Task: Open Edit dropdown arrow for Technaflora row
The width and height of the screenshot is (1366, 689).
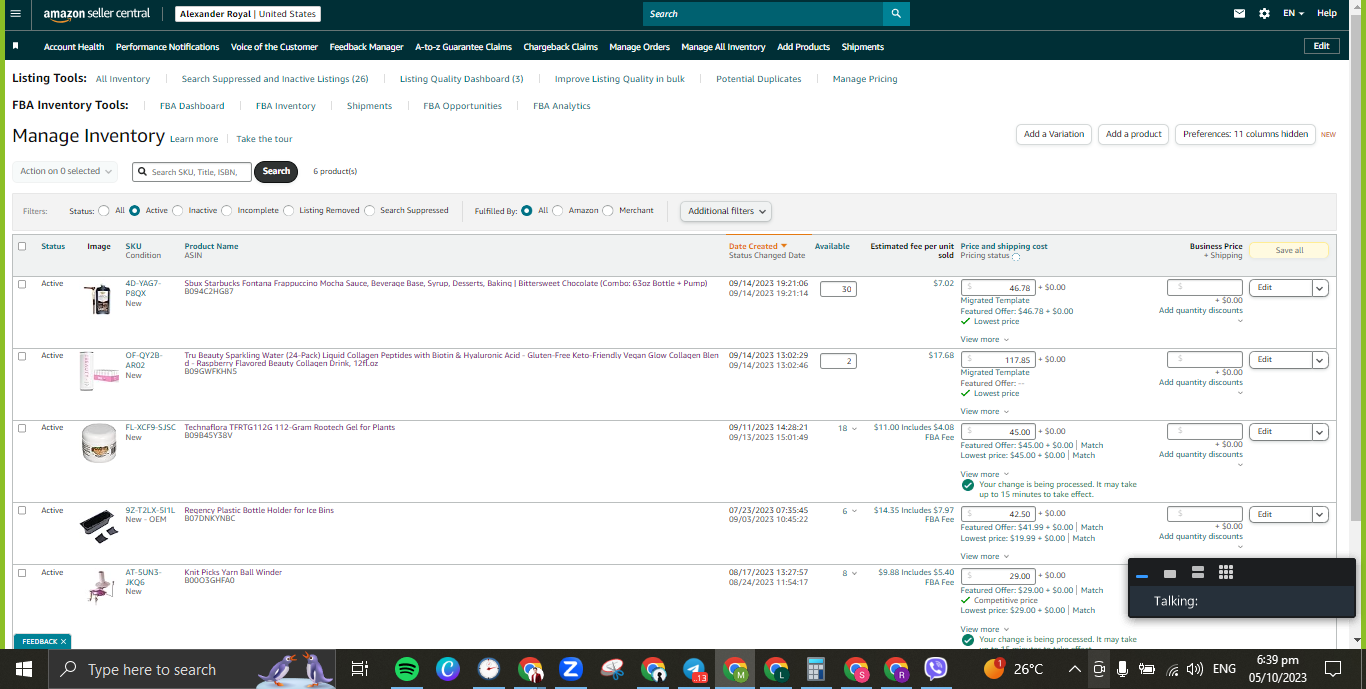Action: [1320, 432]
